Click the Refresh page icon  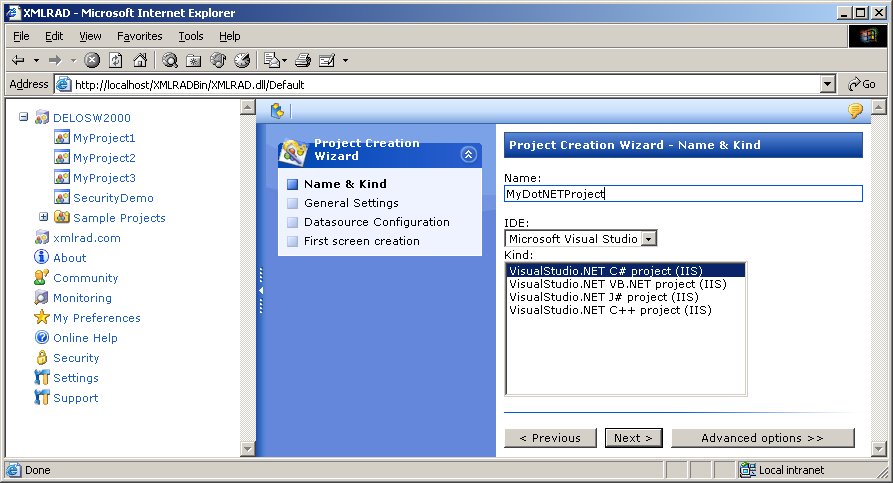click(116, 60)
